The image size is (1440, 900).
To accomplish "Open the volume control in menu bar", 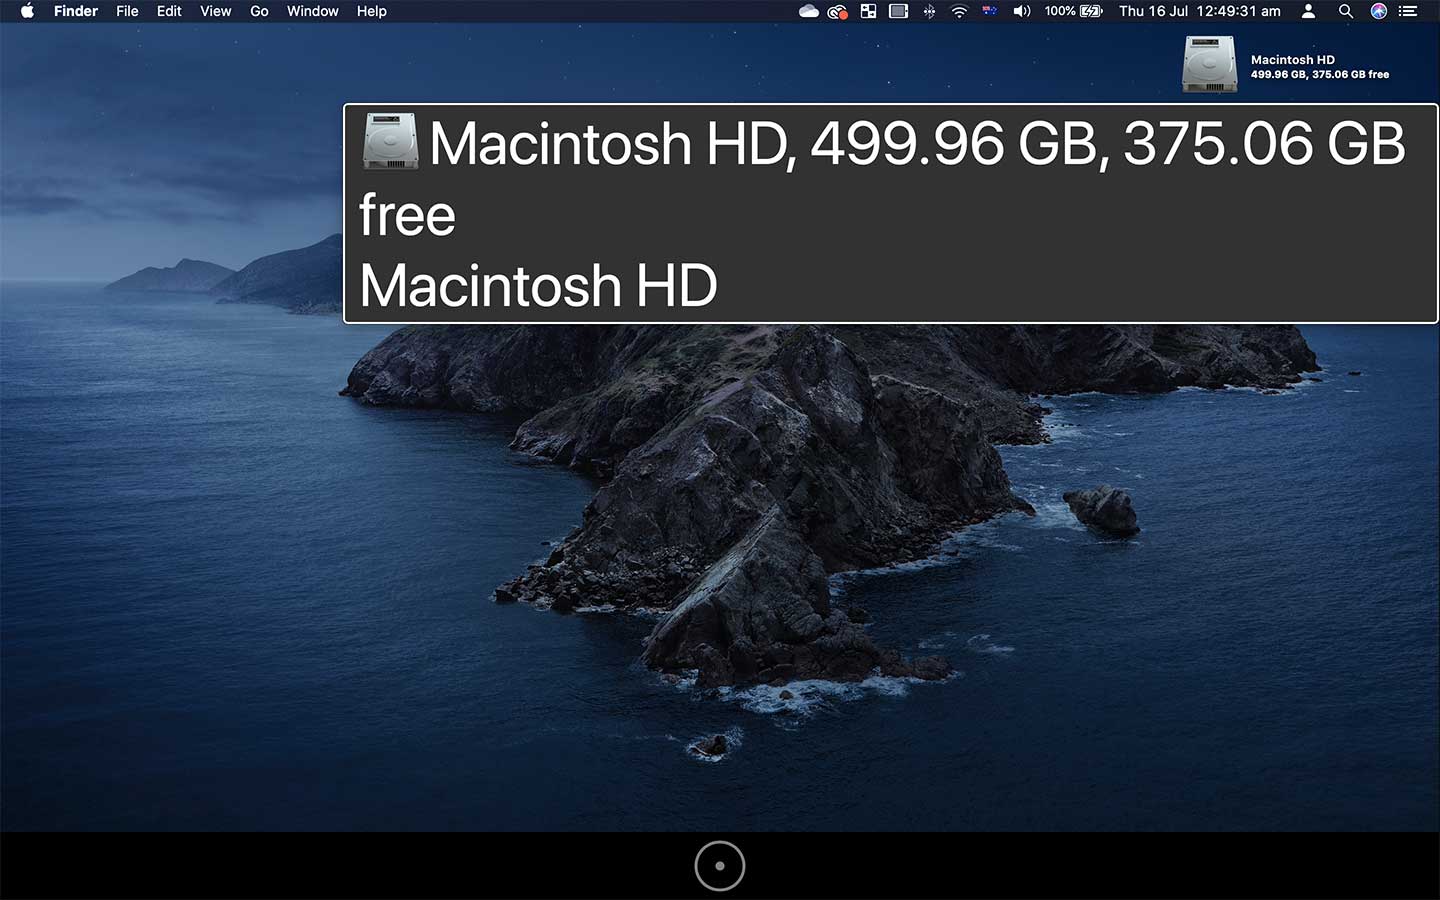I will (x=1021, y=11).
